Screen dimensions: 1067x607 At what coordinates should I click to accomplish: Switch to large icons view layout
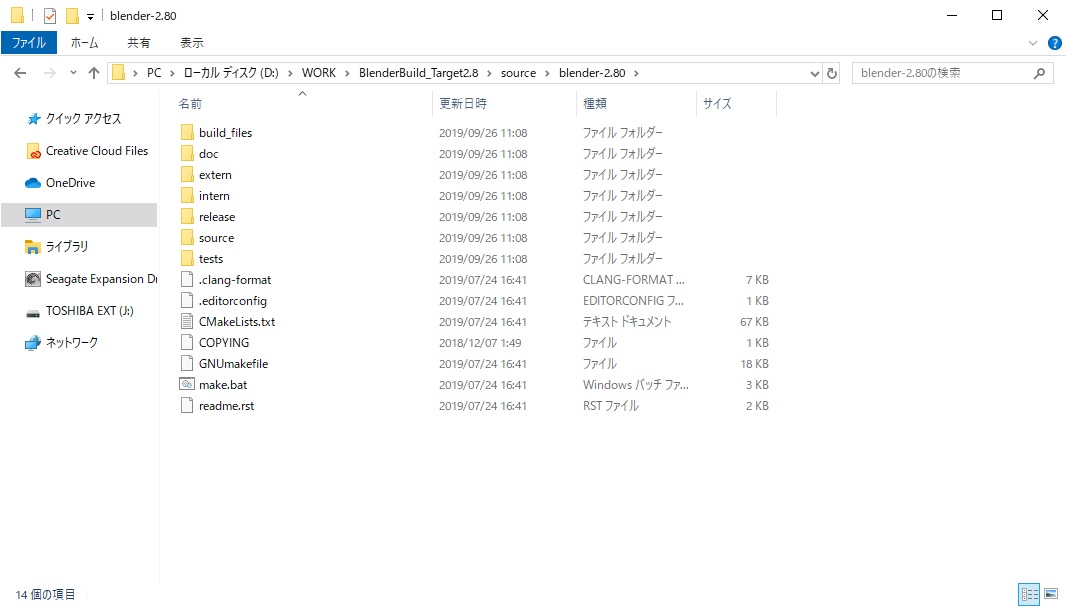point(1051,594)
